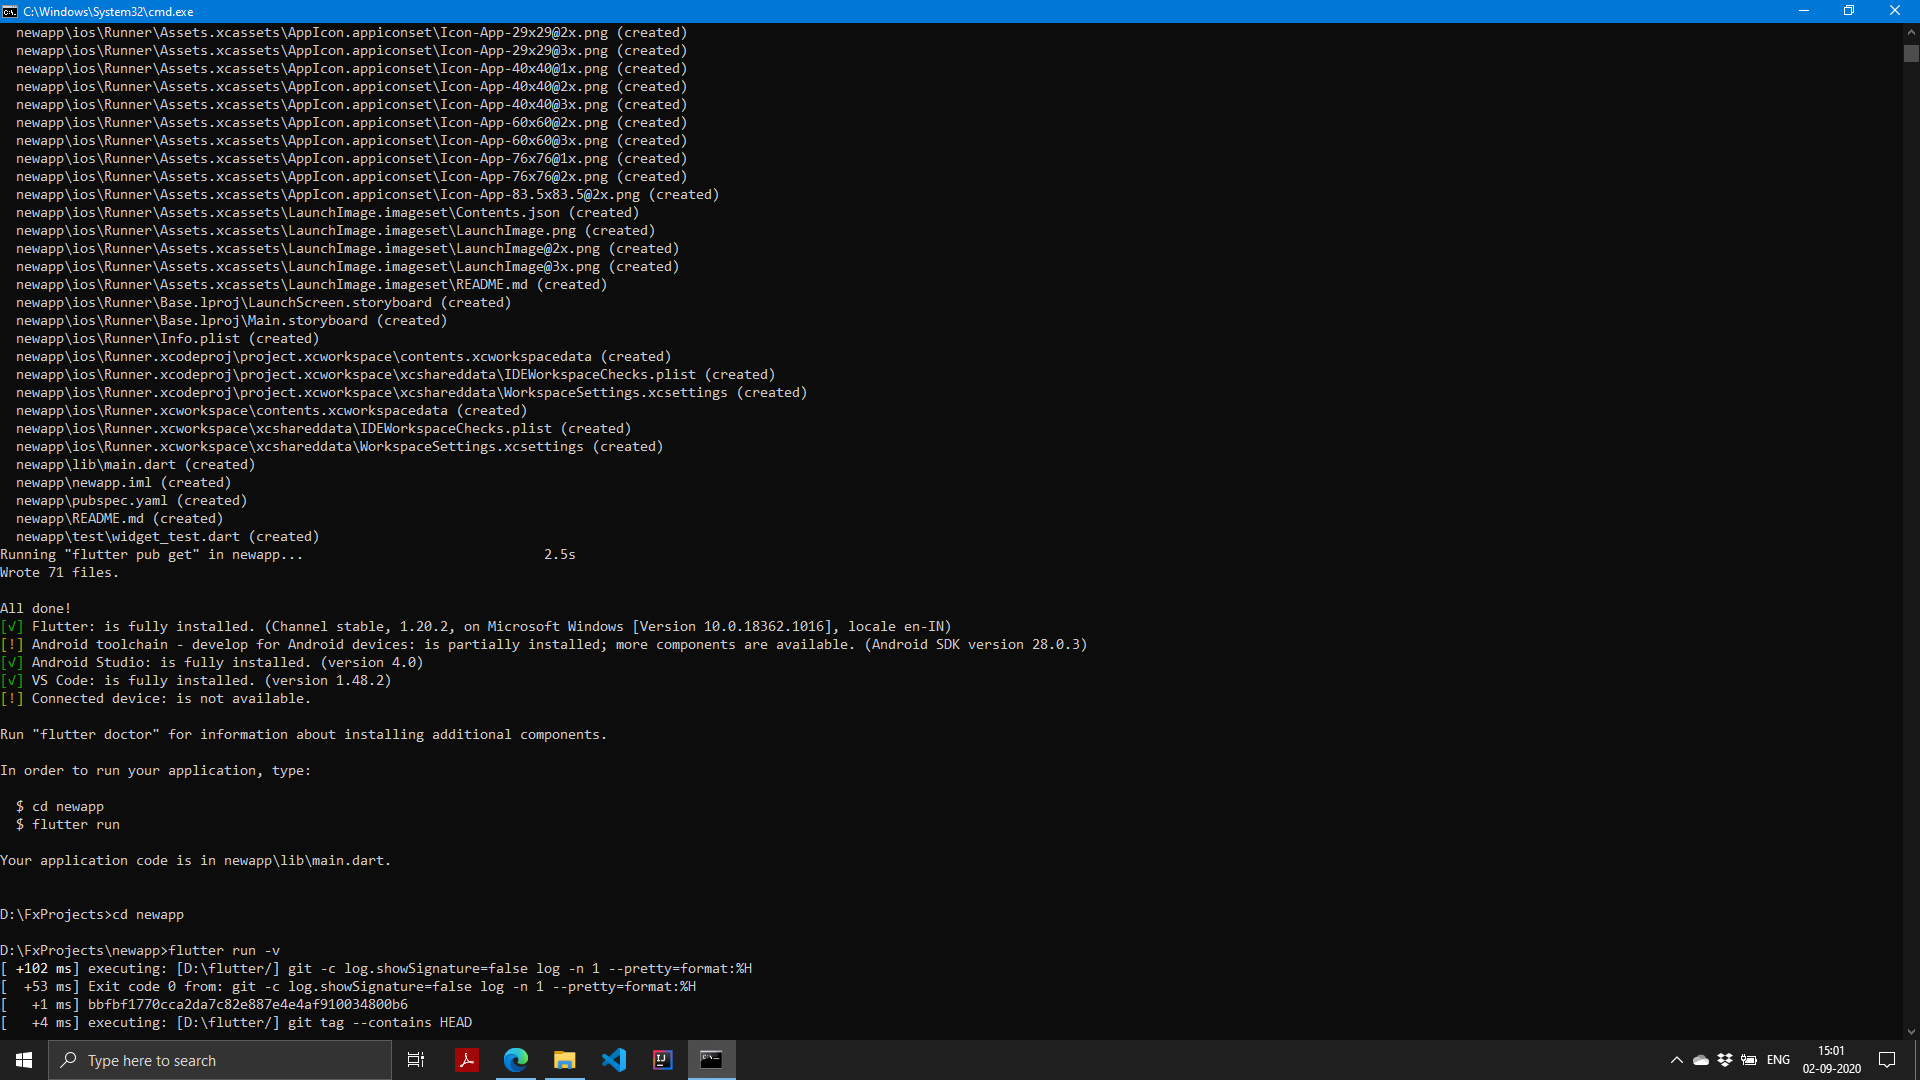Select the active Command Prompt taskbar icon

[712, 1060]
